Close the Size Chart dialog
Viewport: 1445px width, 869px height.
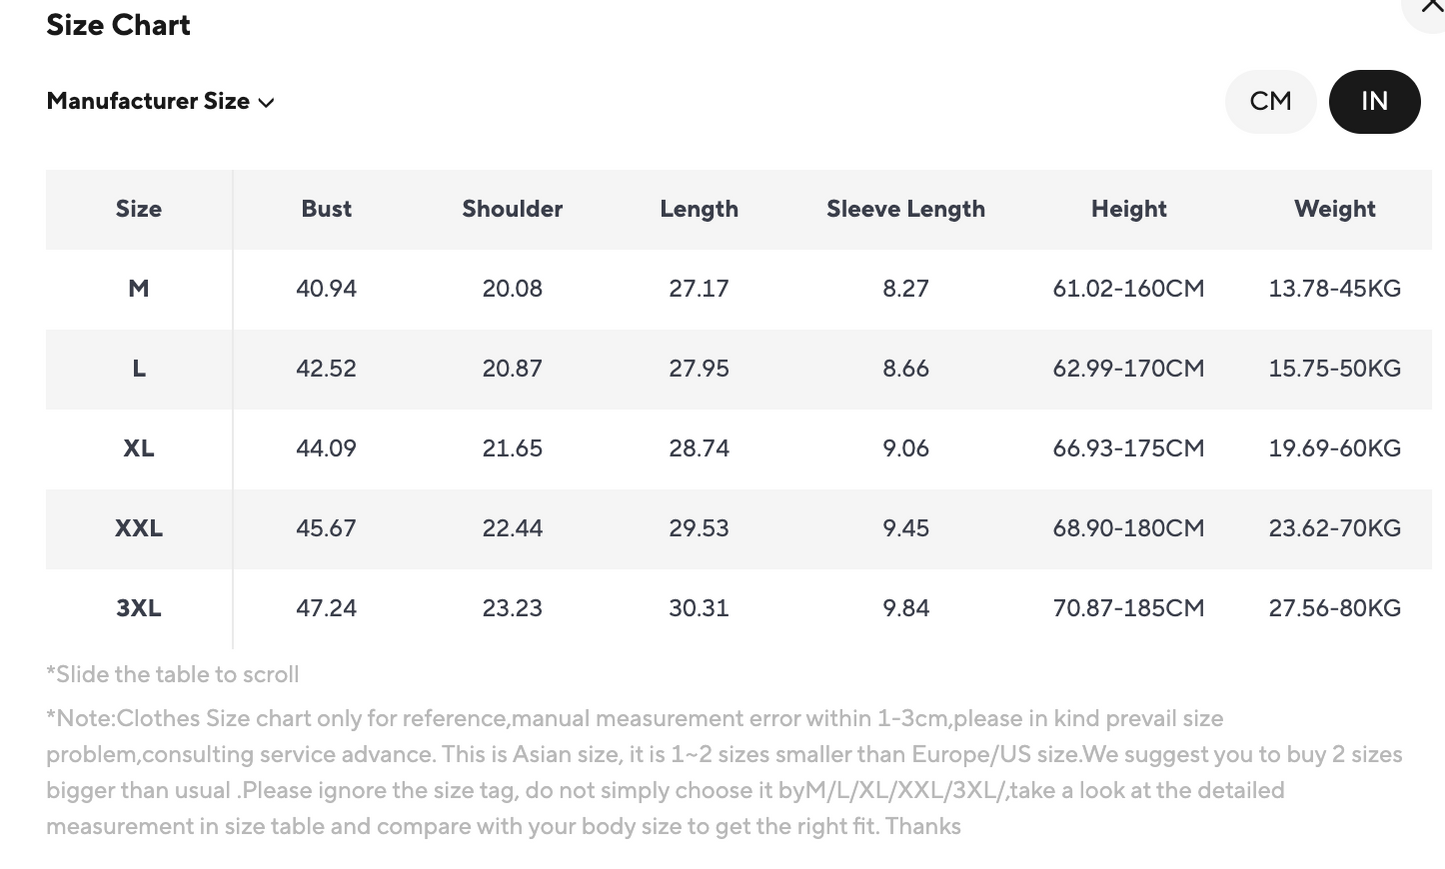pyautogui.click(x=1431, y=8)
